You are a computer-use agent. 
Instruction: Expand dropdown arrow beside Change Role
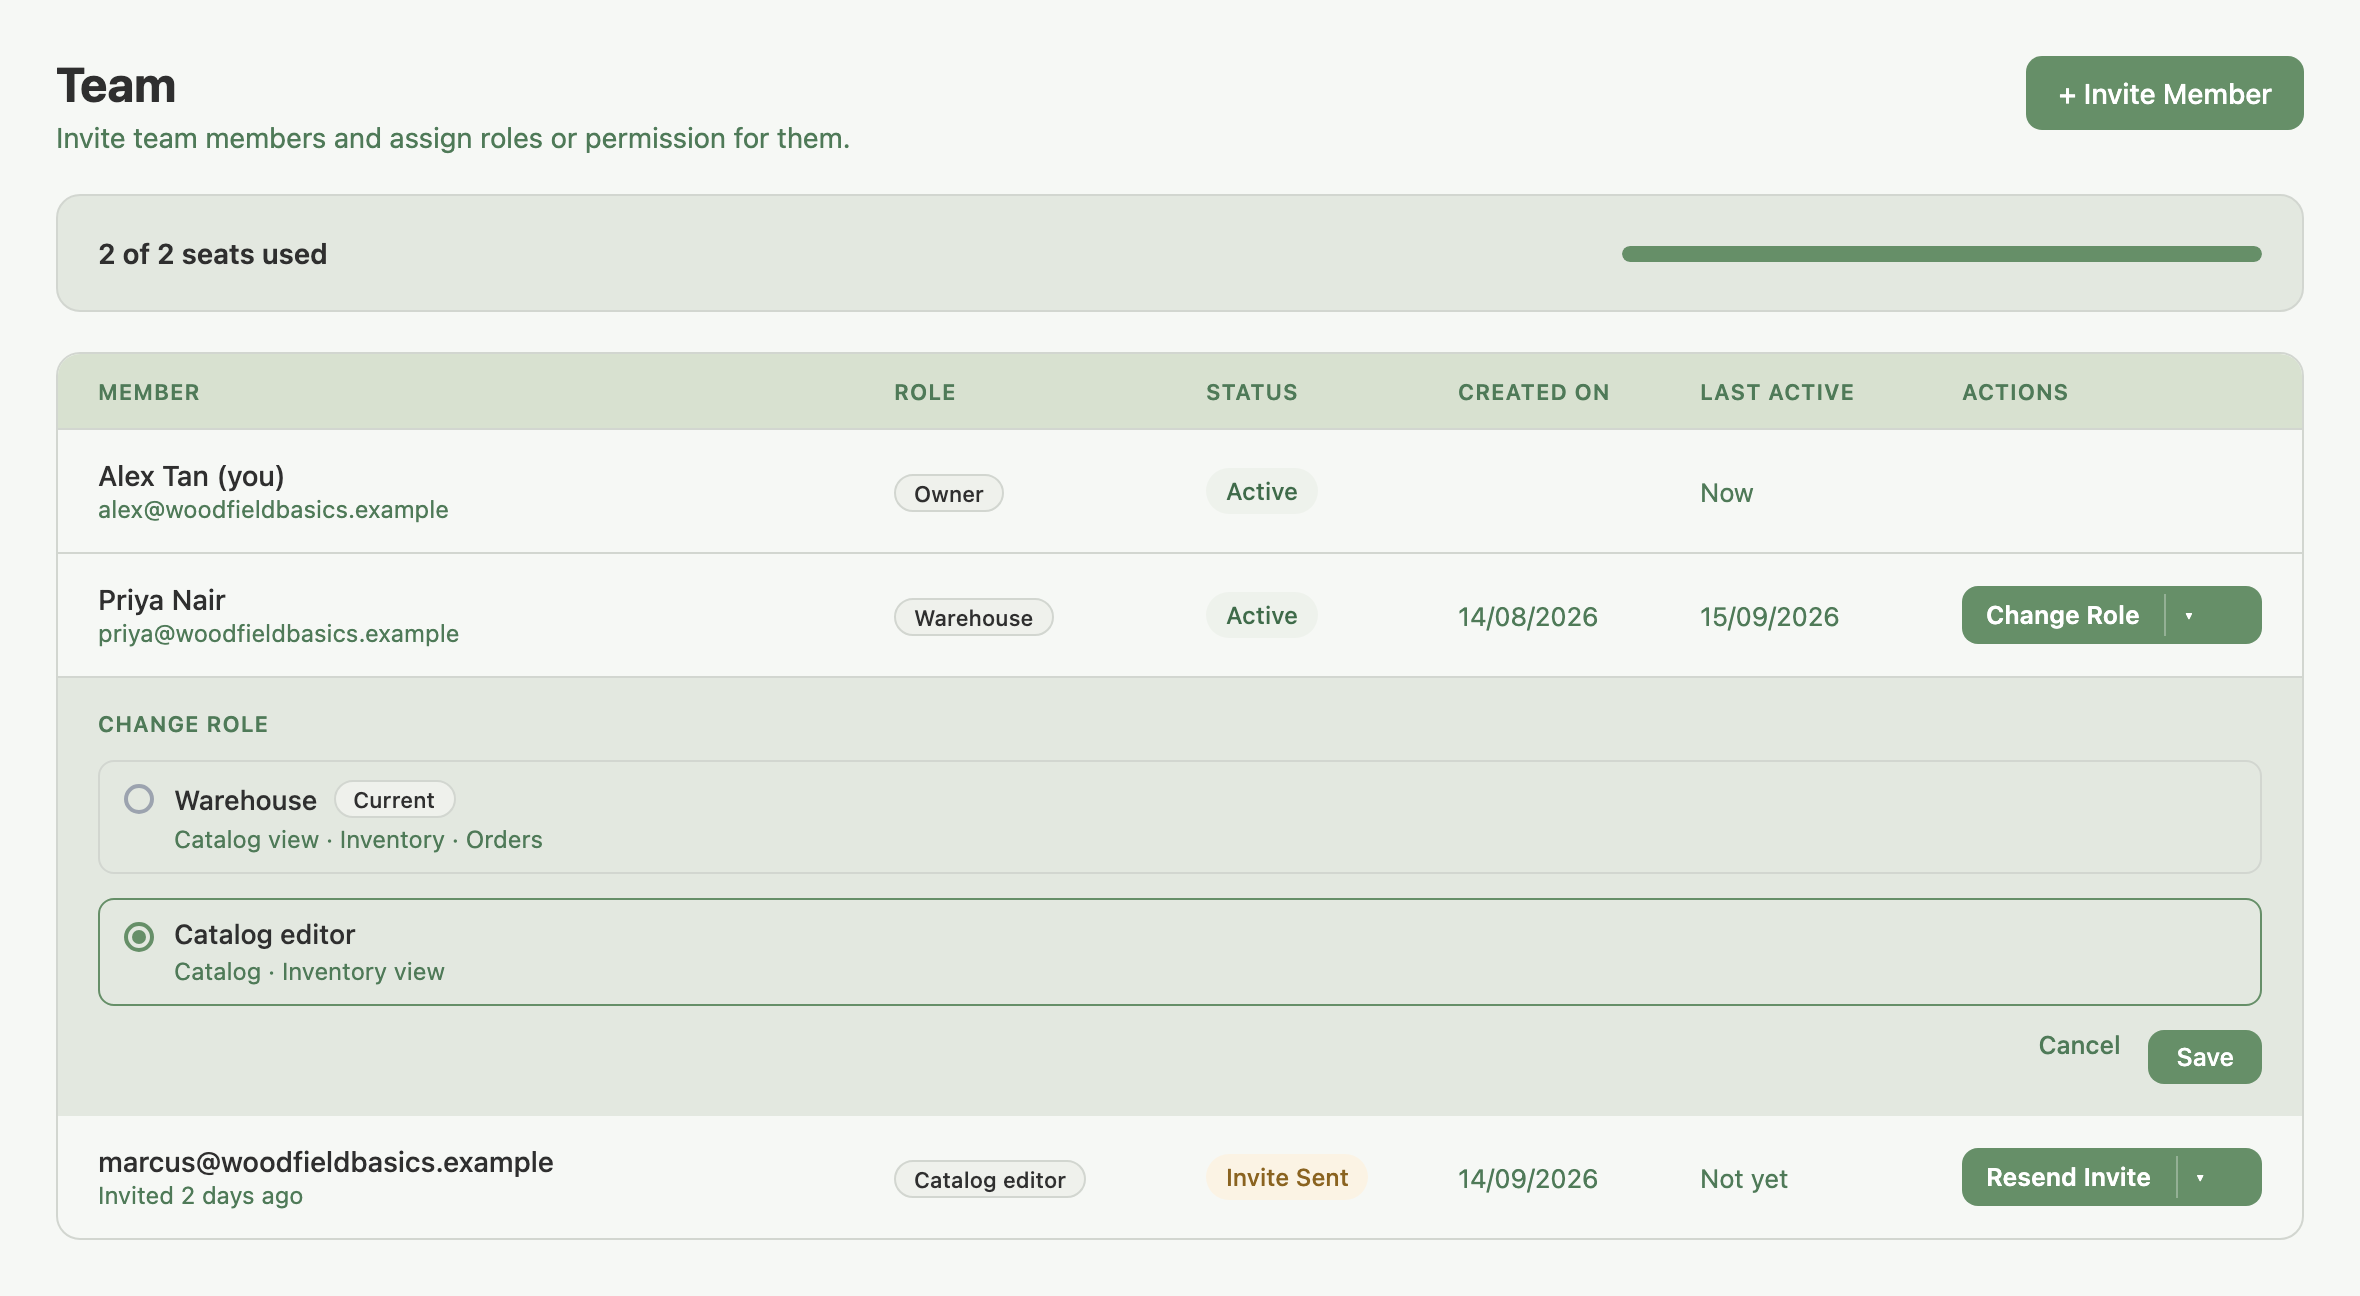(2189, 616)
